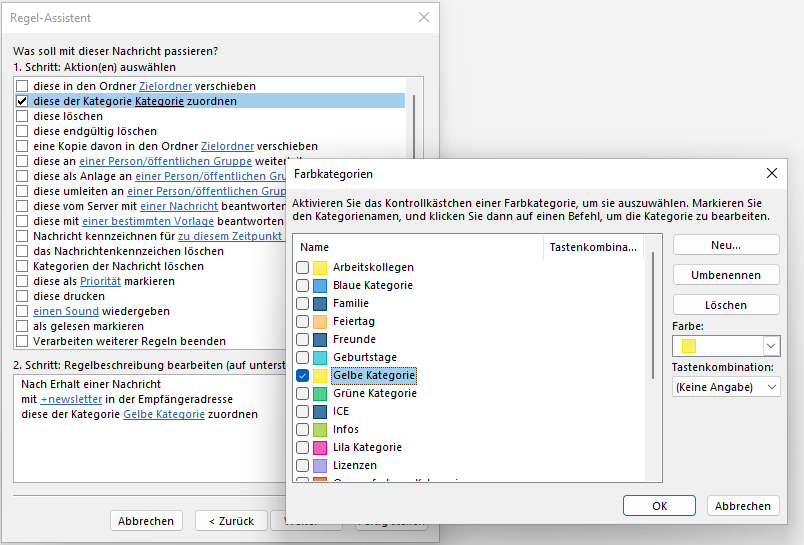804x545 pixels.
Task: Click the pink Lila Kategorie color icon
Action: coord(320,448)
